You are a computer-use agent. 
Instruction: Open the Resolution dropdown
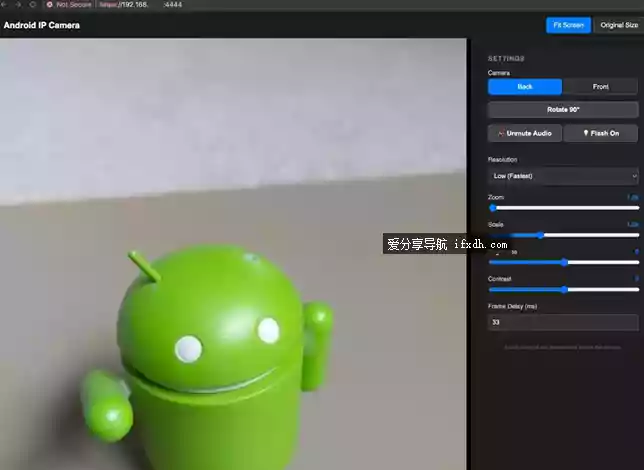tap(563, 176)
